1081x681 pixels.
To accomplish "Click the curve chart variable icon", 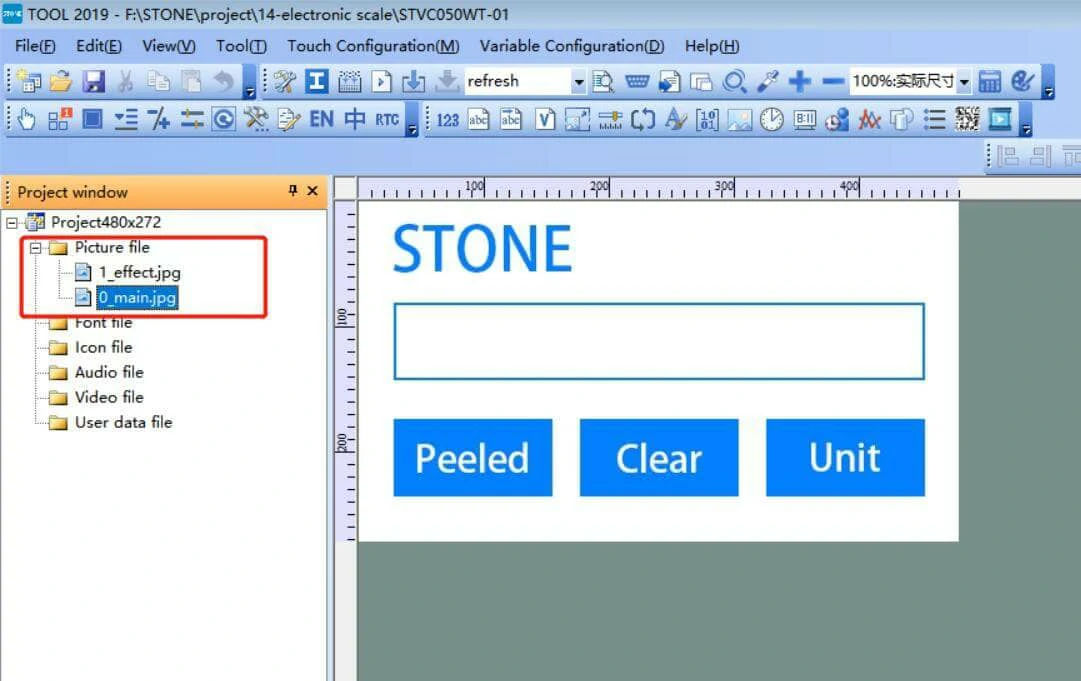I will (869, 120).
